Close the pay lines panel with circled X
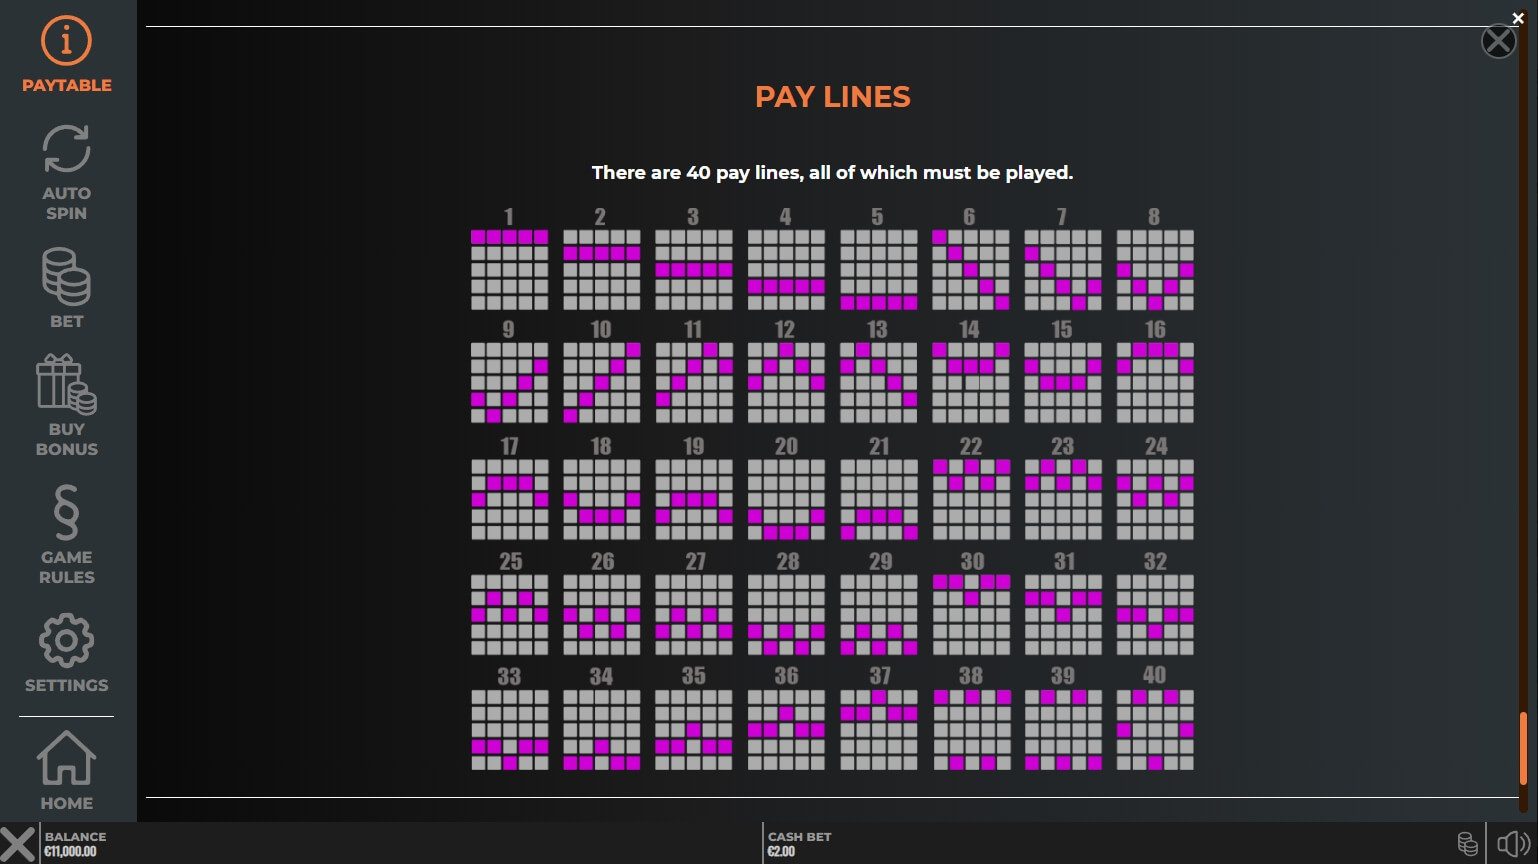Screen dimensions: 1538x864 1497,42
